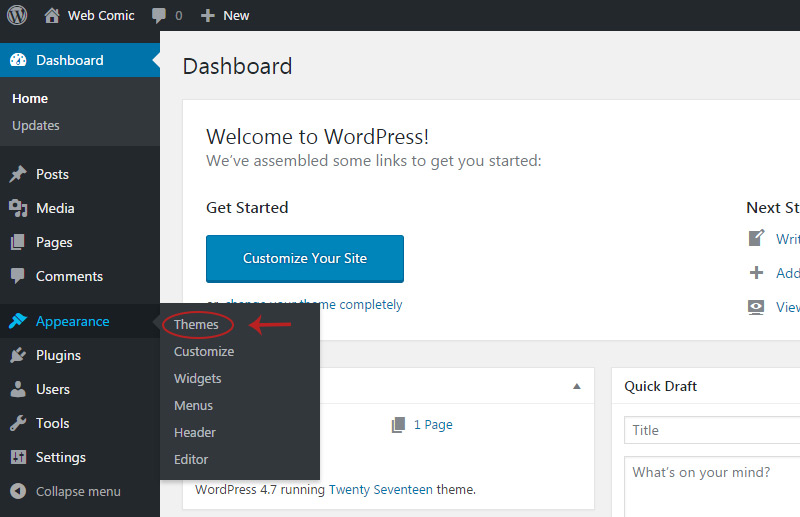Viewport: 800px width, 517px height.
Task: Click the view site eye icon
Action: (x=756, y=307)
